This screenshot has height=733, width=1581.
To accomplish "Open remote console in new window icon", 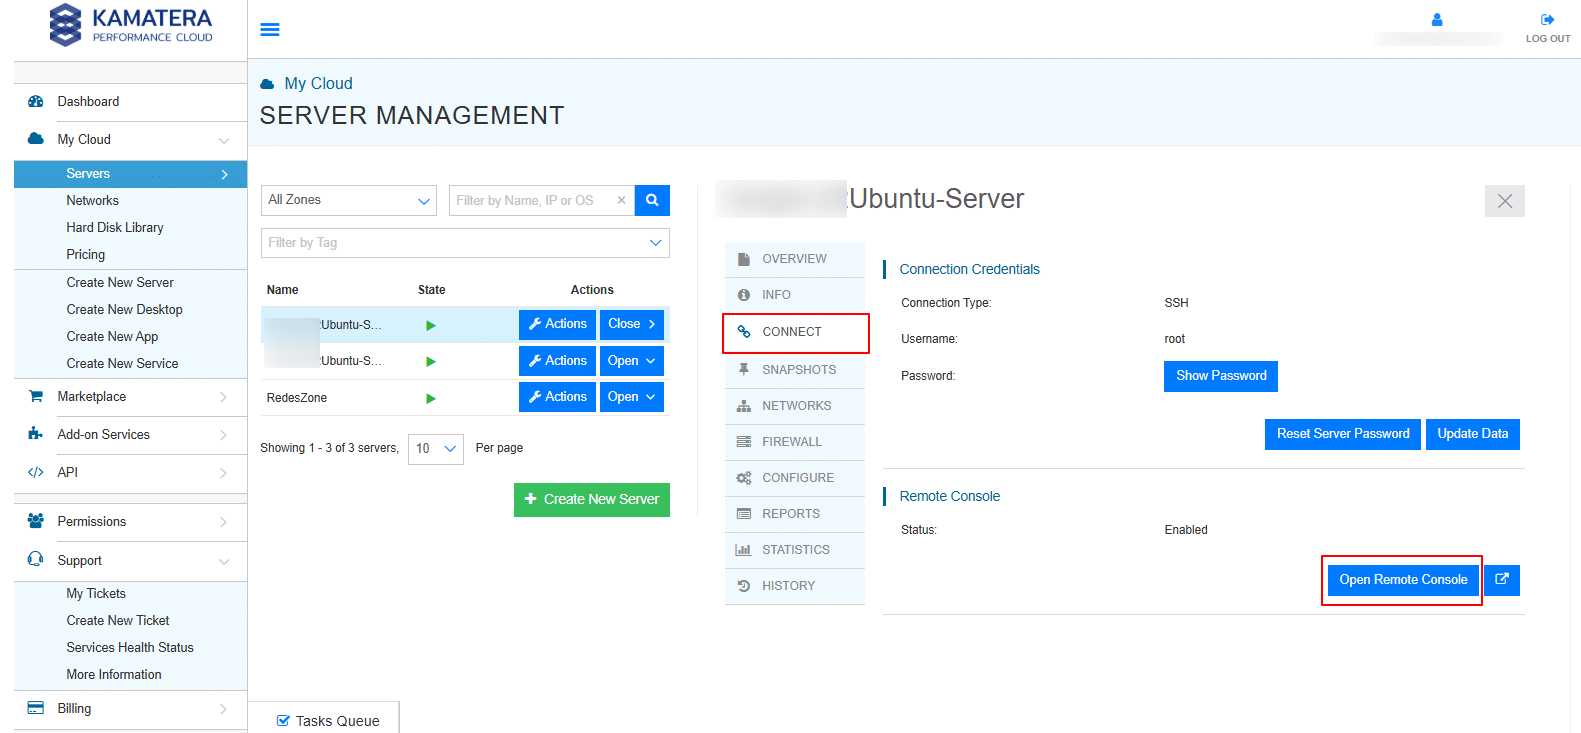I will click(x=1502, y=580).
